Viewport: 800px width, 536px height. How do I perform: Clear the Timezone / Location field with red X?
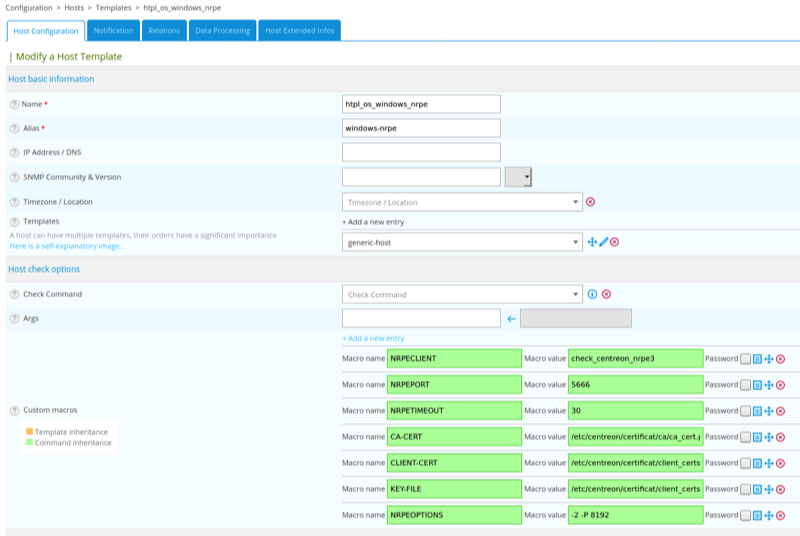591,202
